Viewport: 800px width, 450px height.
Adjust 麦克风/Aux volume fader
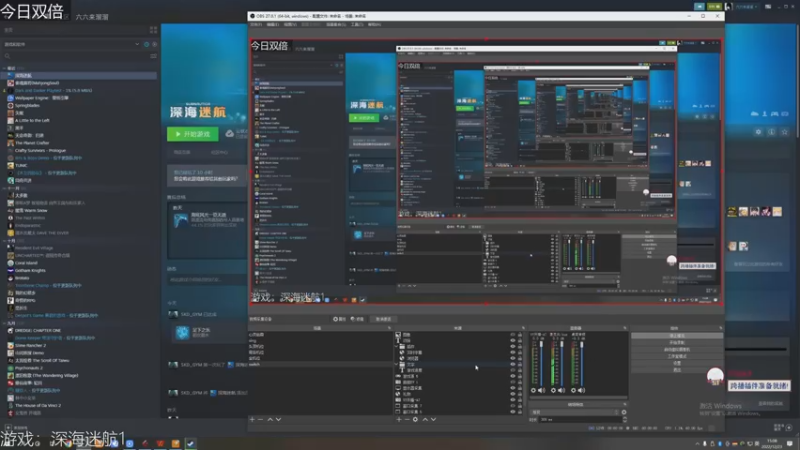tap(562, 346)
